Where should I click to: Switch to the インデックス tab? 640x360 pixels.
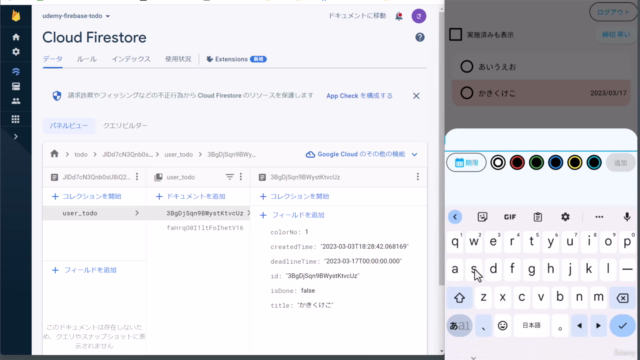point(131,59)
